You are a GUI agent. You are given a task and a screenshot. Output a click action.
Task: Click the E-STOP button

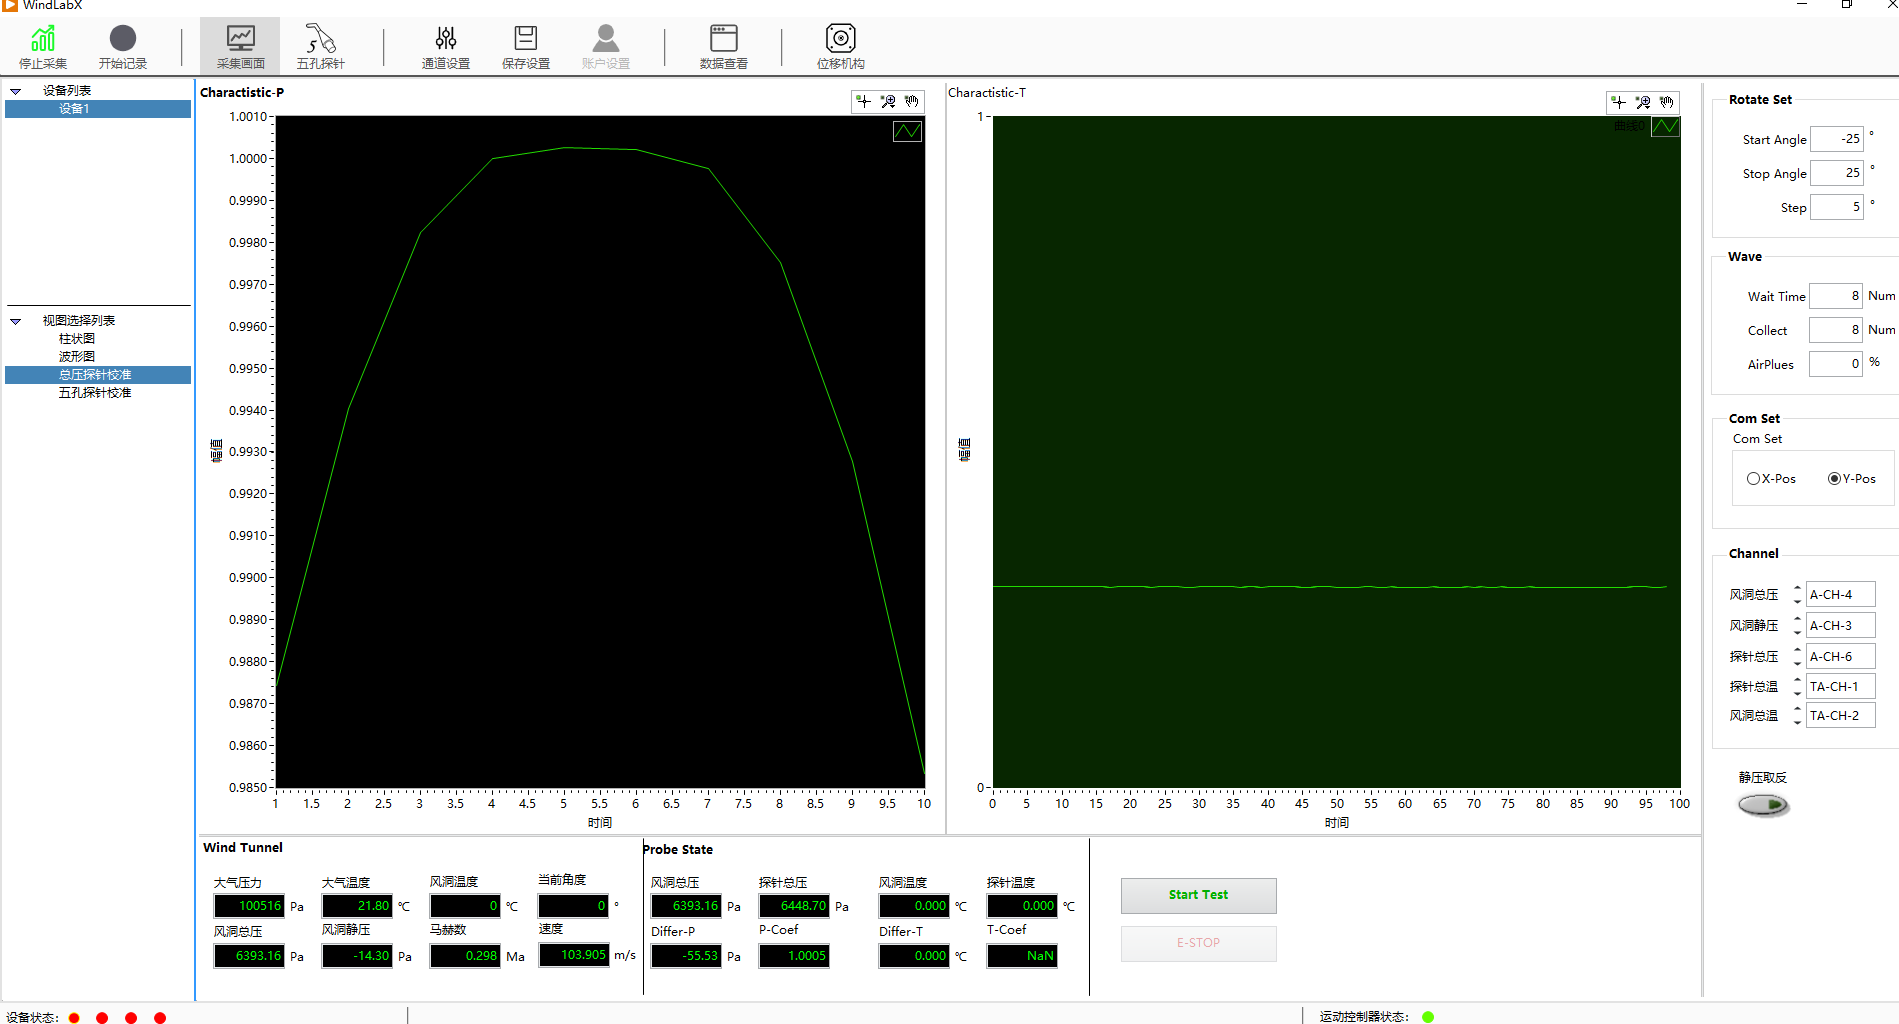tap(1198, 943)
